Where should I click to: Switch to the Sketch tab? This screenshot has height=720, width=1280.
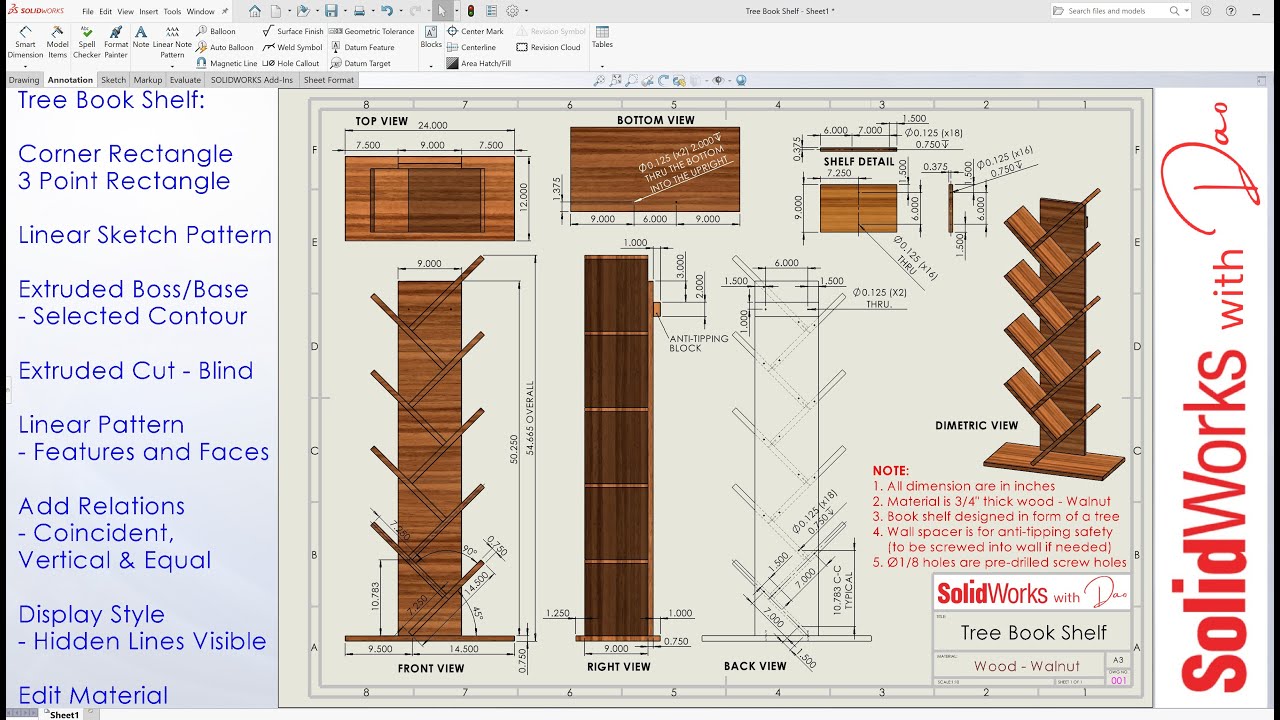click(113, 80)
